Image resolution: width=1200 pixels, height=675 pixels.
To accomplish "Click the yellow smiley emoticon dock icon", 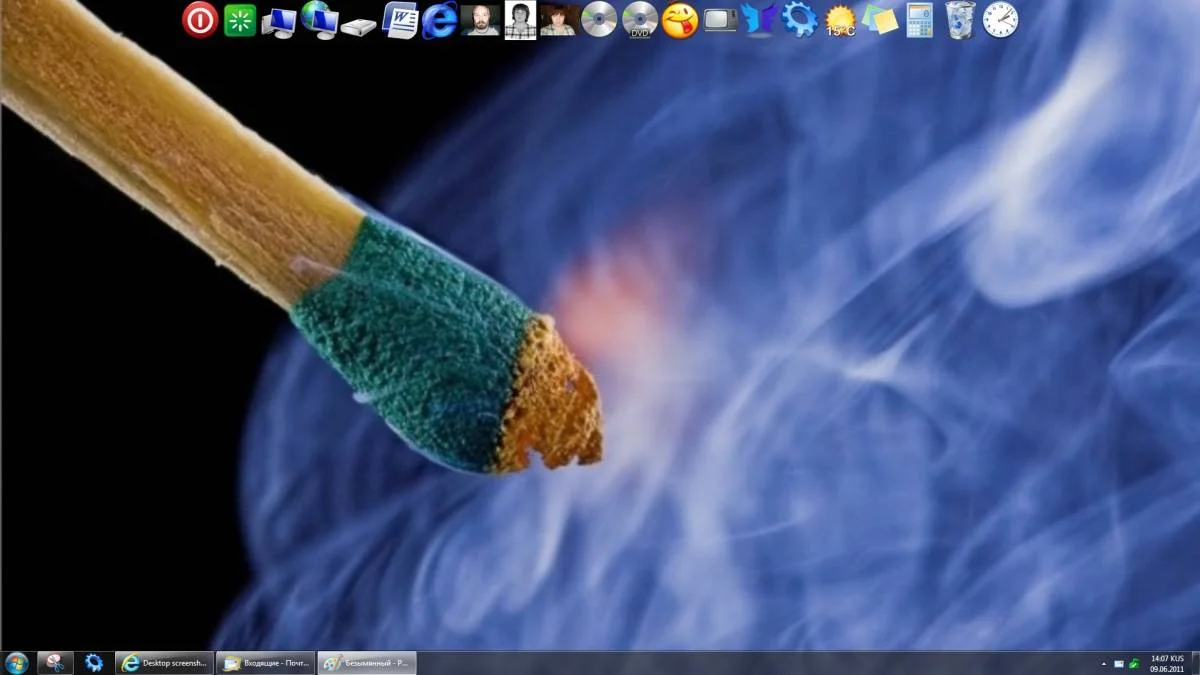I will coord(680,20).
